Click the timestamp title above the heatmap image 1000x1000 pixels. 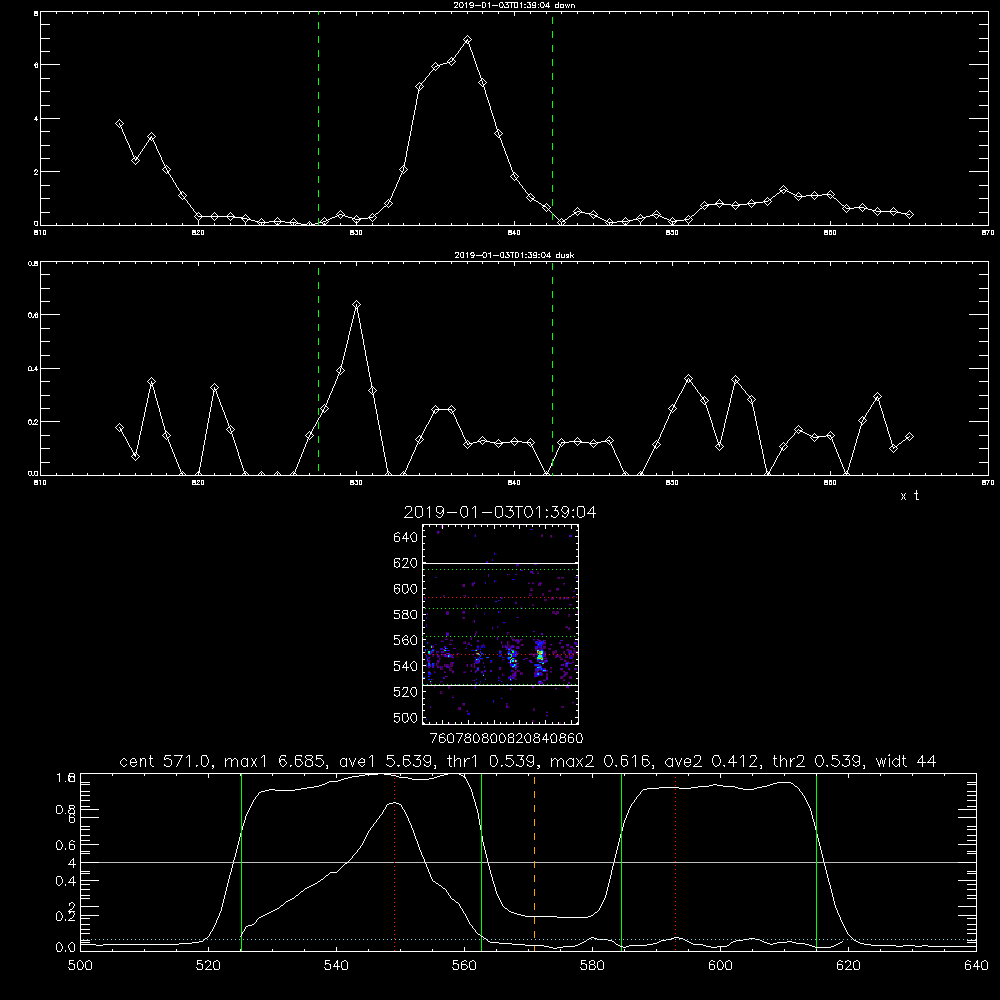pyautogui.click(x=500, y=512)
